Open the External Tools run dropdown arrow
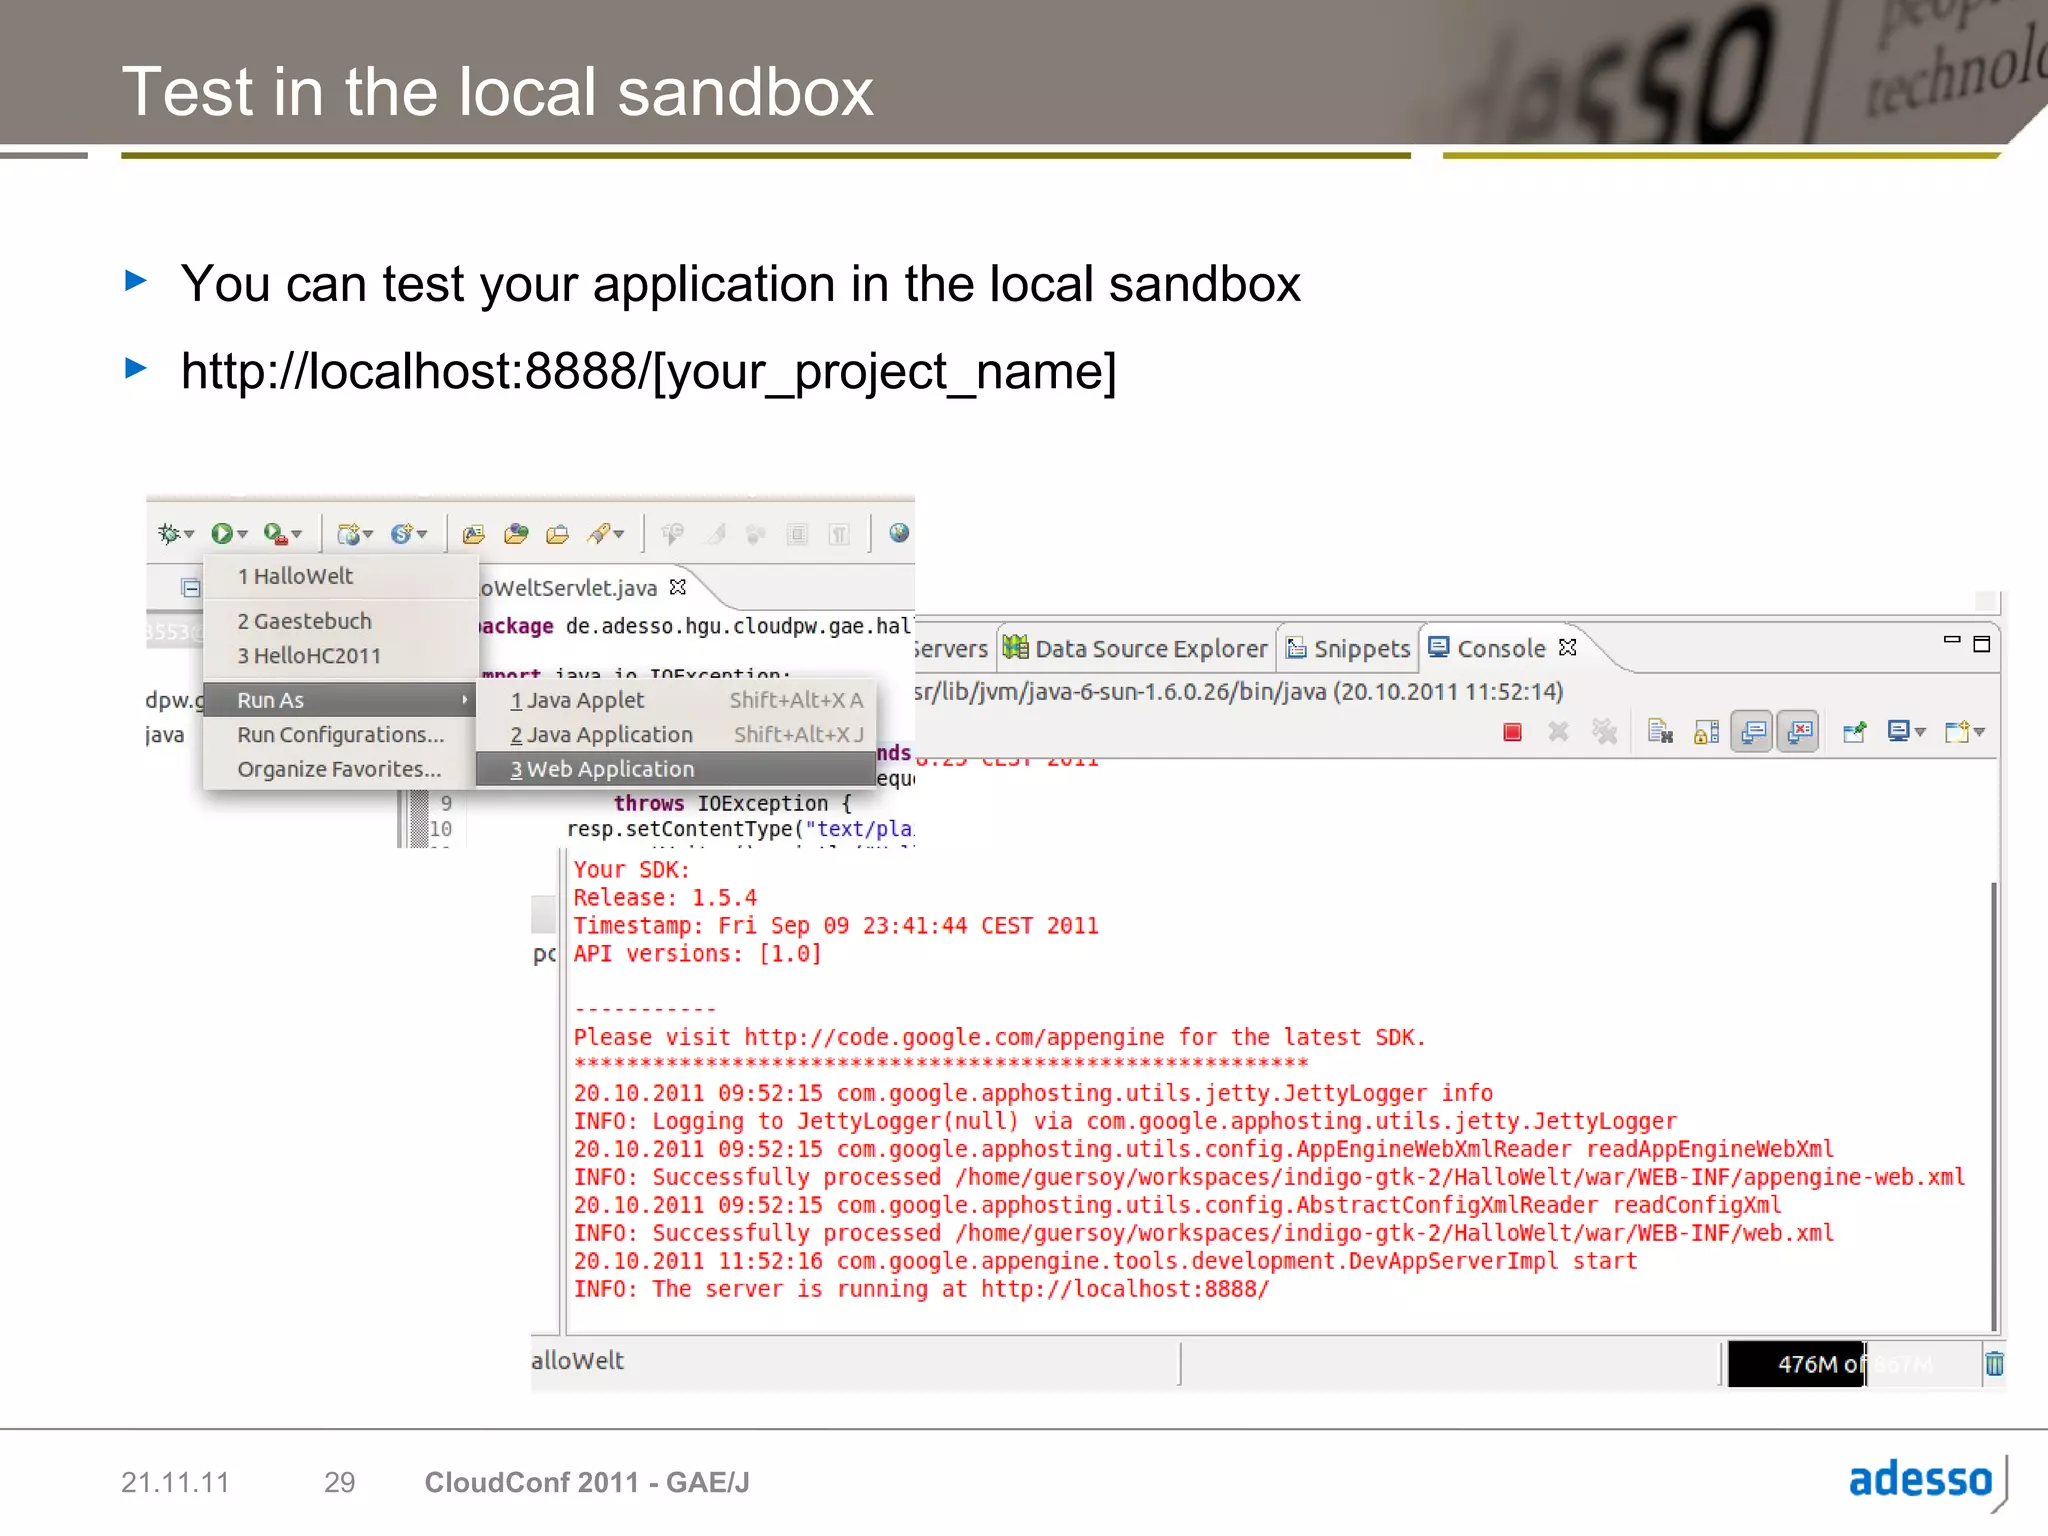The width and height of the screenshot is (2048, 1536). click(297, 535)
